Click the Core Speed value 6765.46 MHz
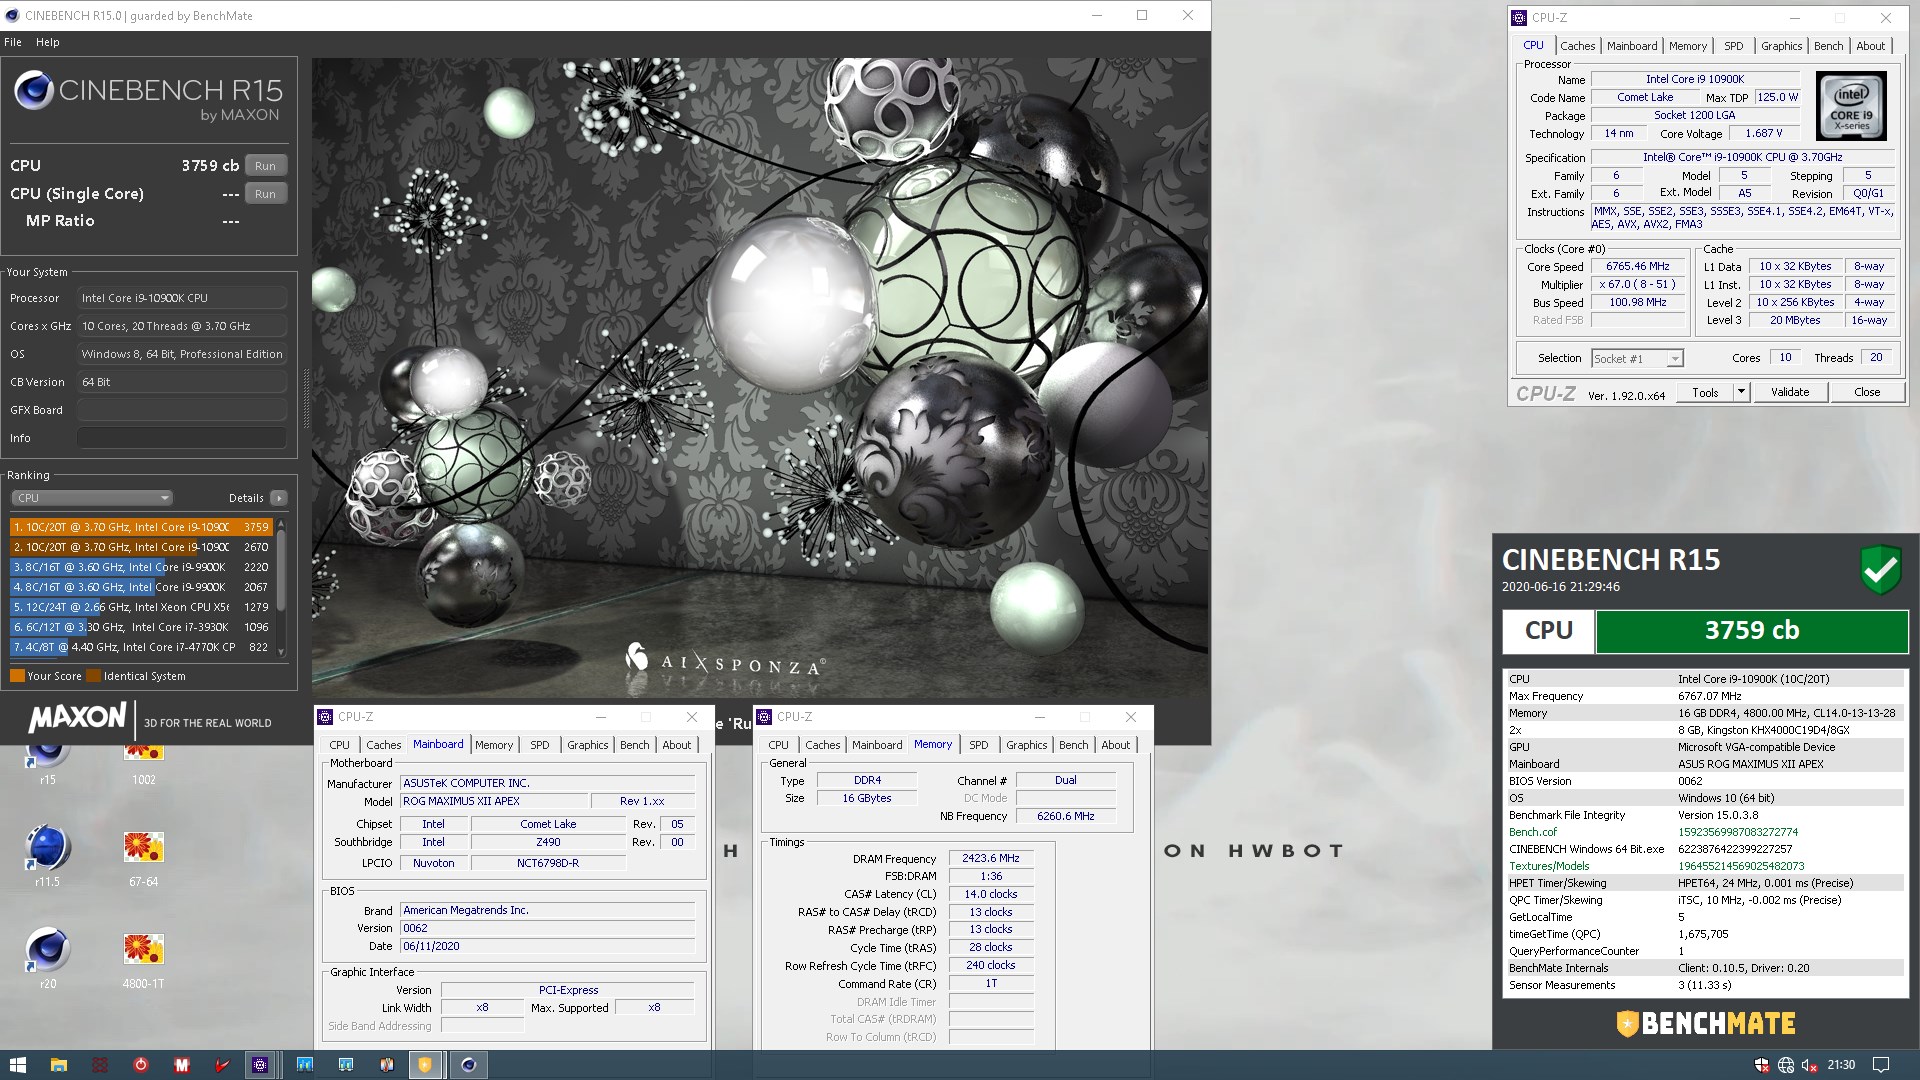 pos(1637,267)
